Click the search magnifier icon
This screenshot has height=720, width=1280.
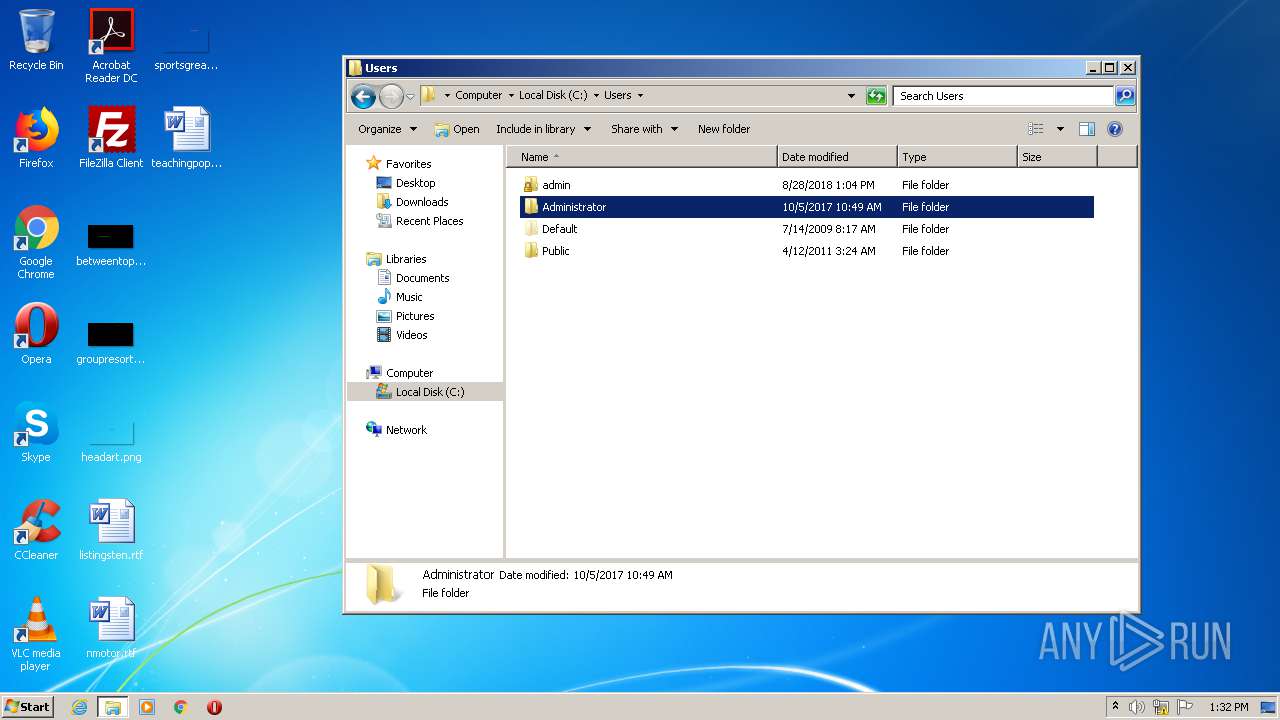(x=1125, y=96)
